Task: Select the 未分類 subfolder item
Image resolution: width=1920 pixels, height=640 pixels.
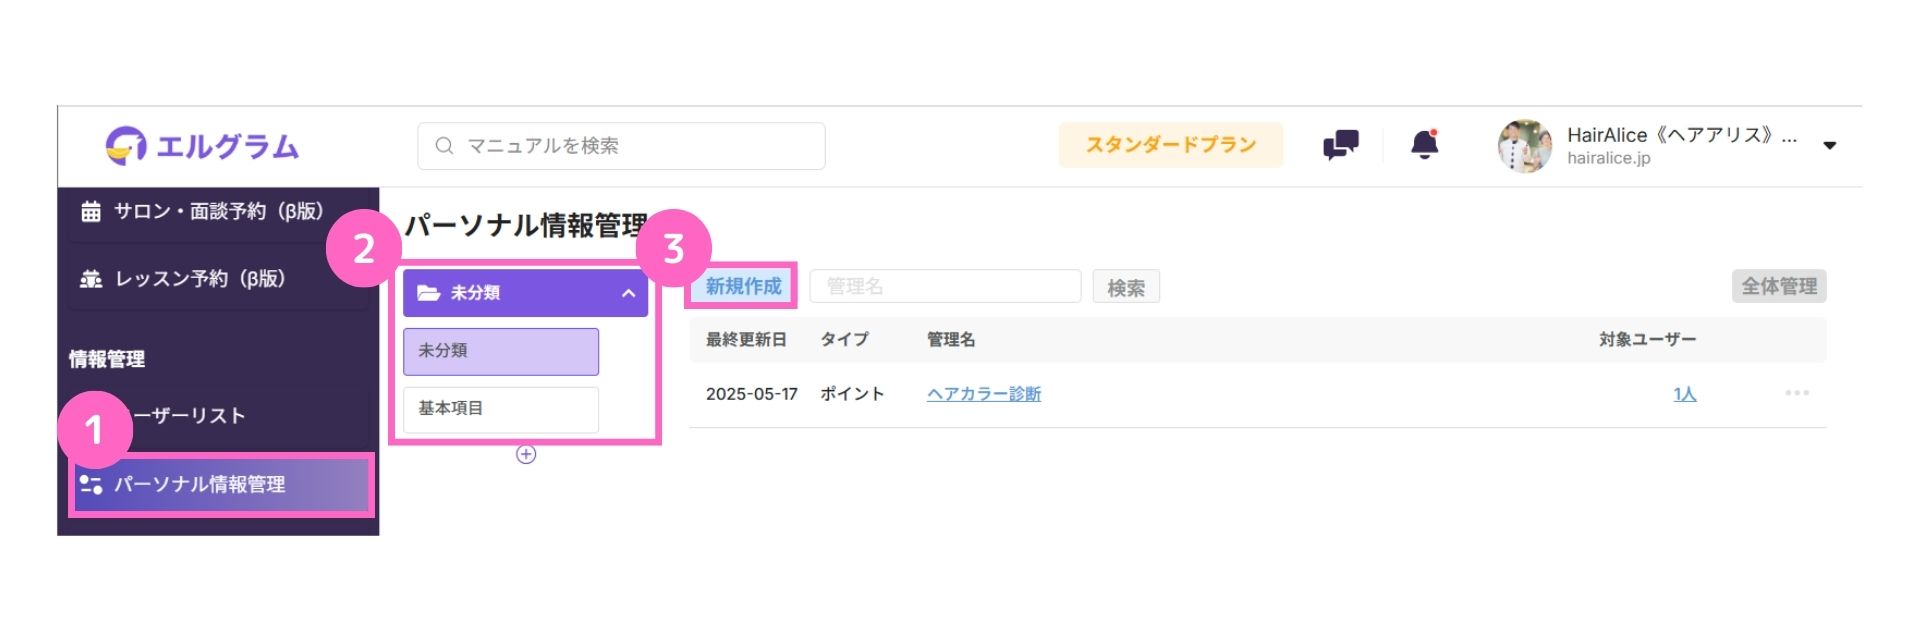Action: coord(501,351)
